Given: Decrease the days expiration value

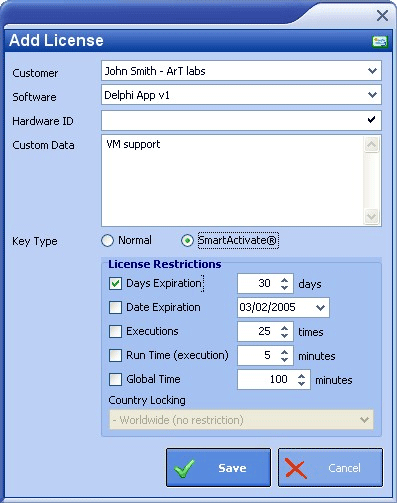Looking at the screenshot, I should 284,287.
